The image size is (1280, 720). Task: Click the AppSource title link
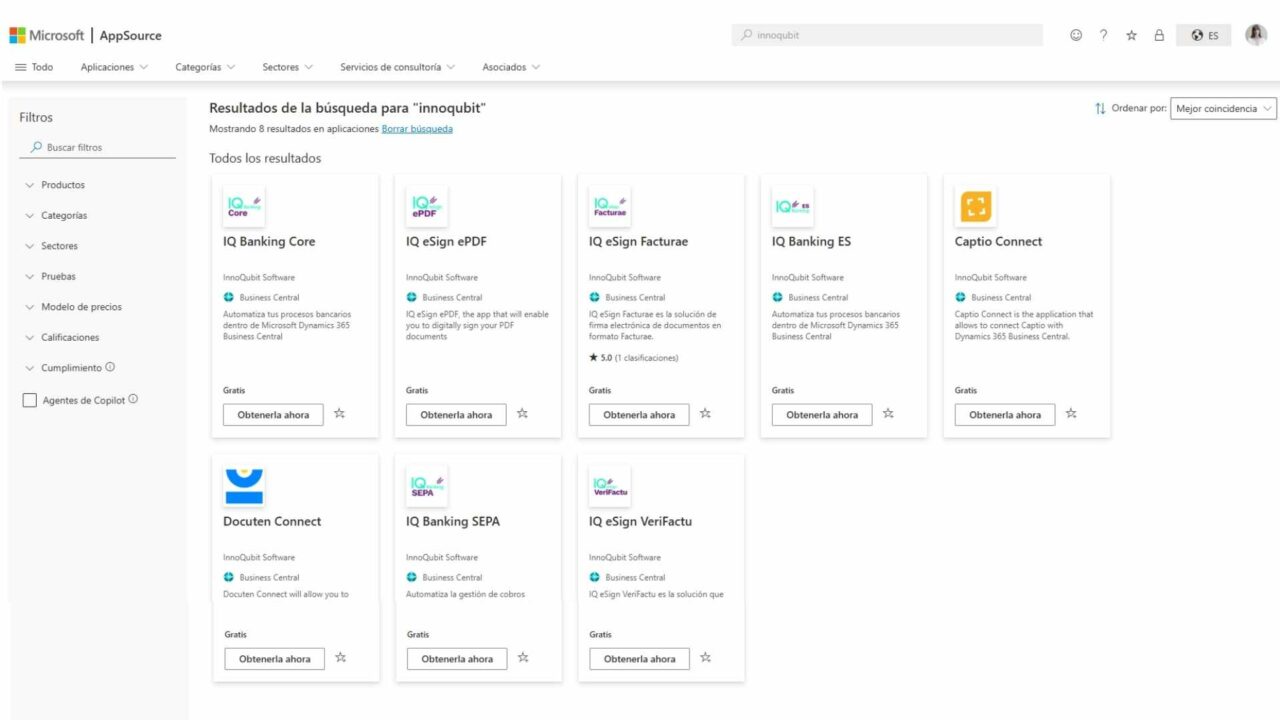[x=130, y=35]
